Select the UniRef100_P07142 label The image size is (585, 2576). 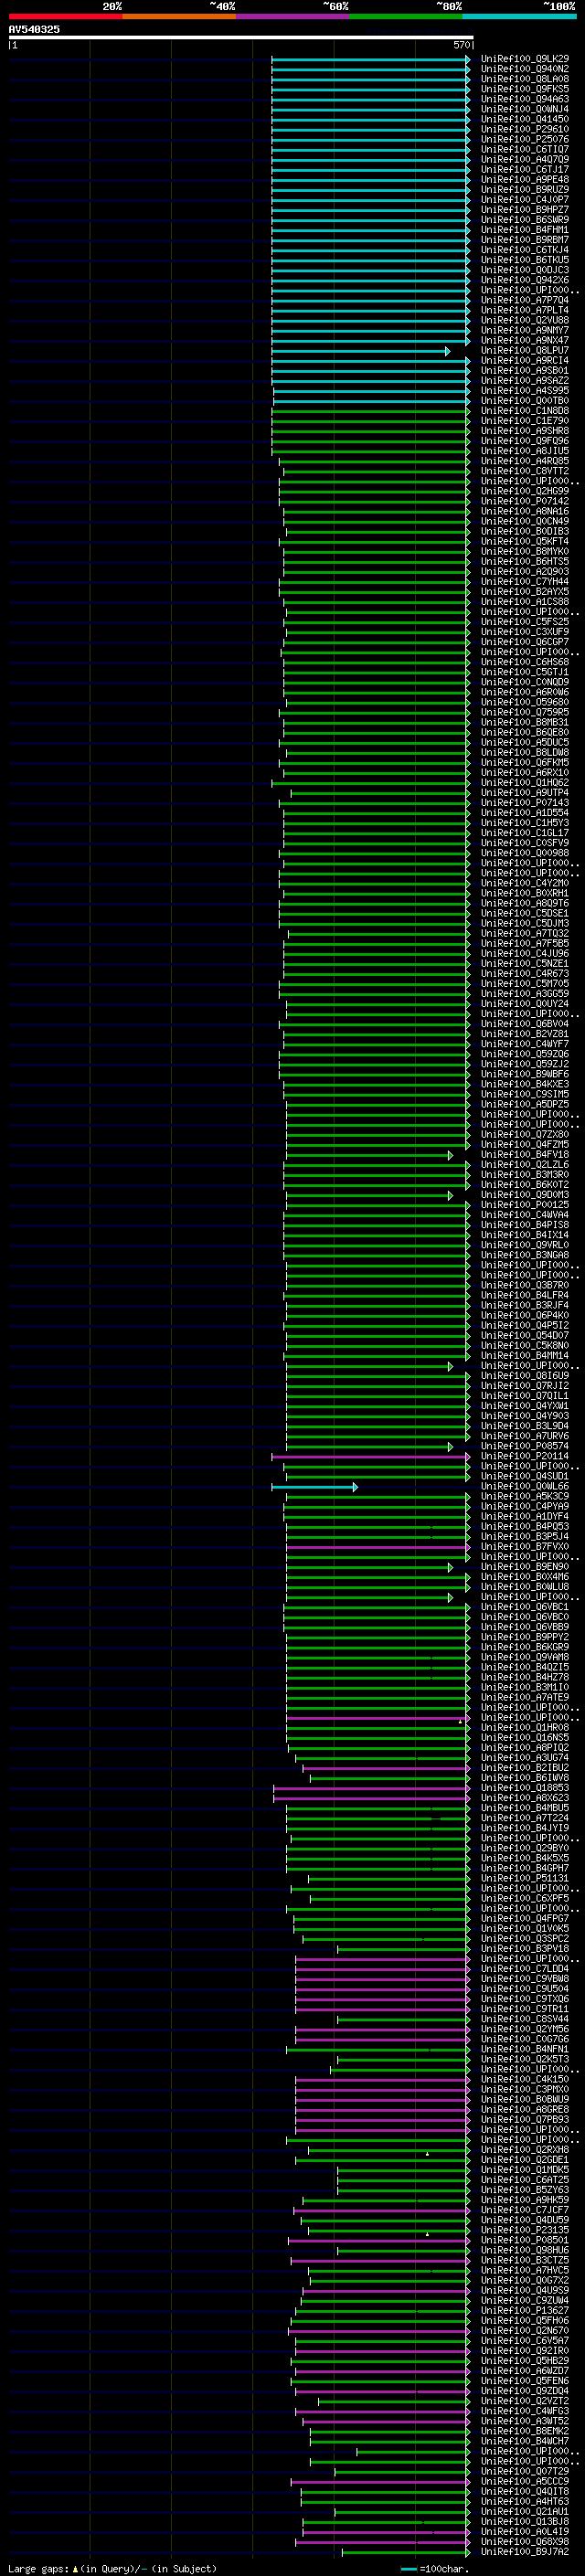tap(524, 501)
